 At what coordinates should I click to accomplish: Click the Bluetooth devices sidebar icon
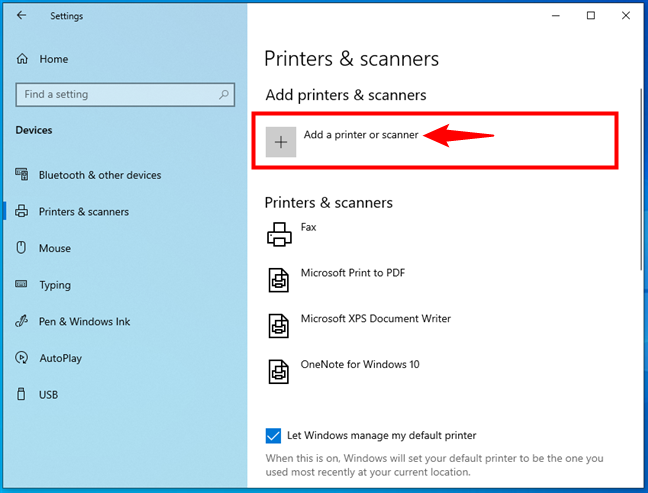(x=22, y=174)
